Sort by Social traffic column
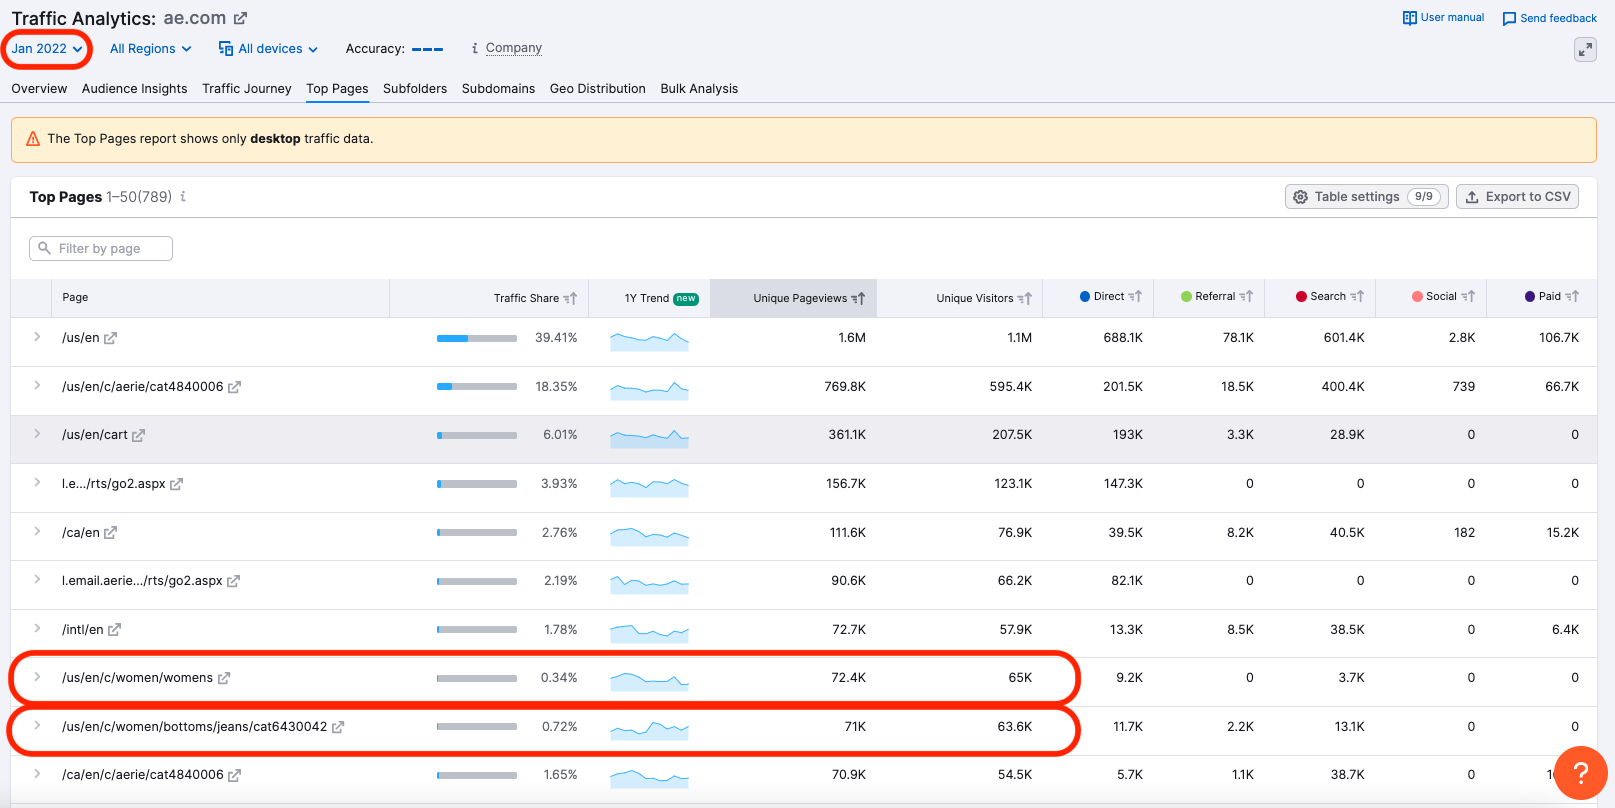Viewport: 1615px width, 808px height. point(1443,296)
